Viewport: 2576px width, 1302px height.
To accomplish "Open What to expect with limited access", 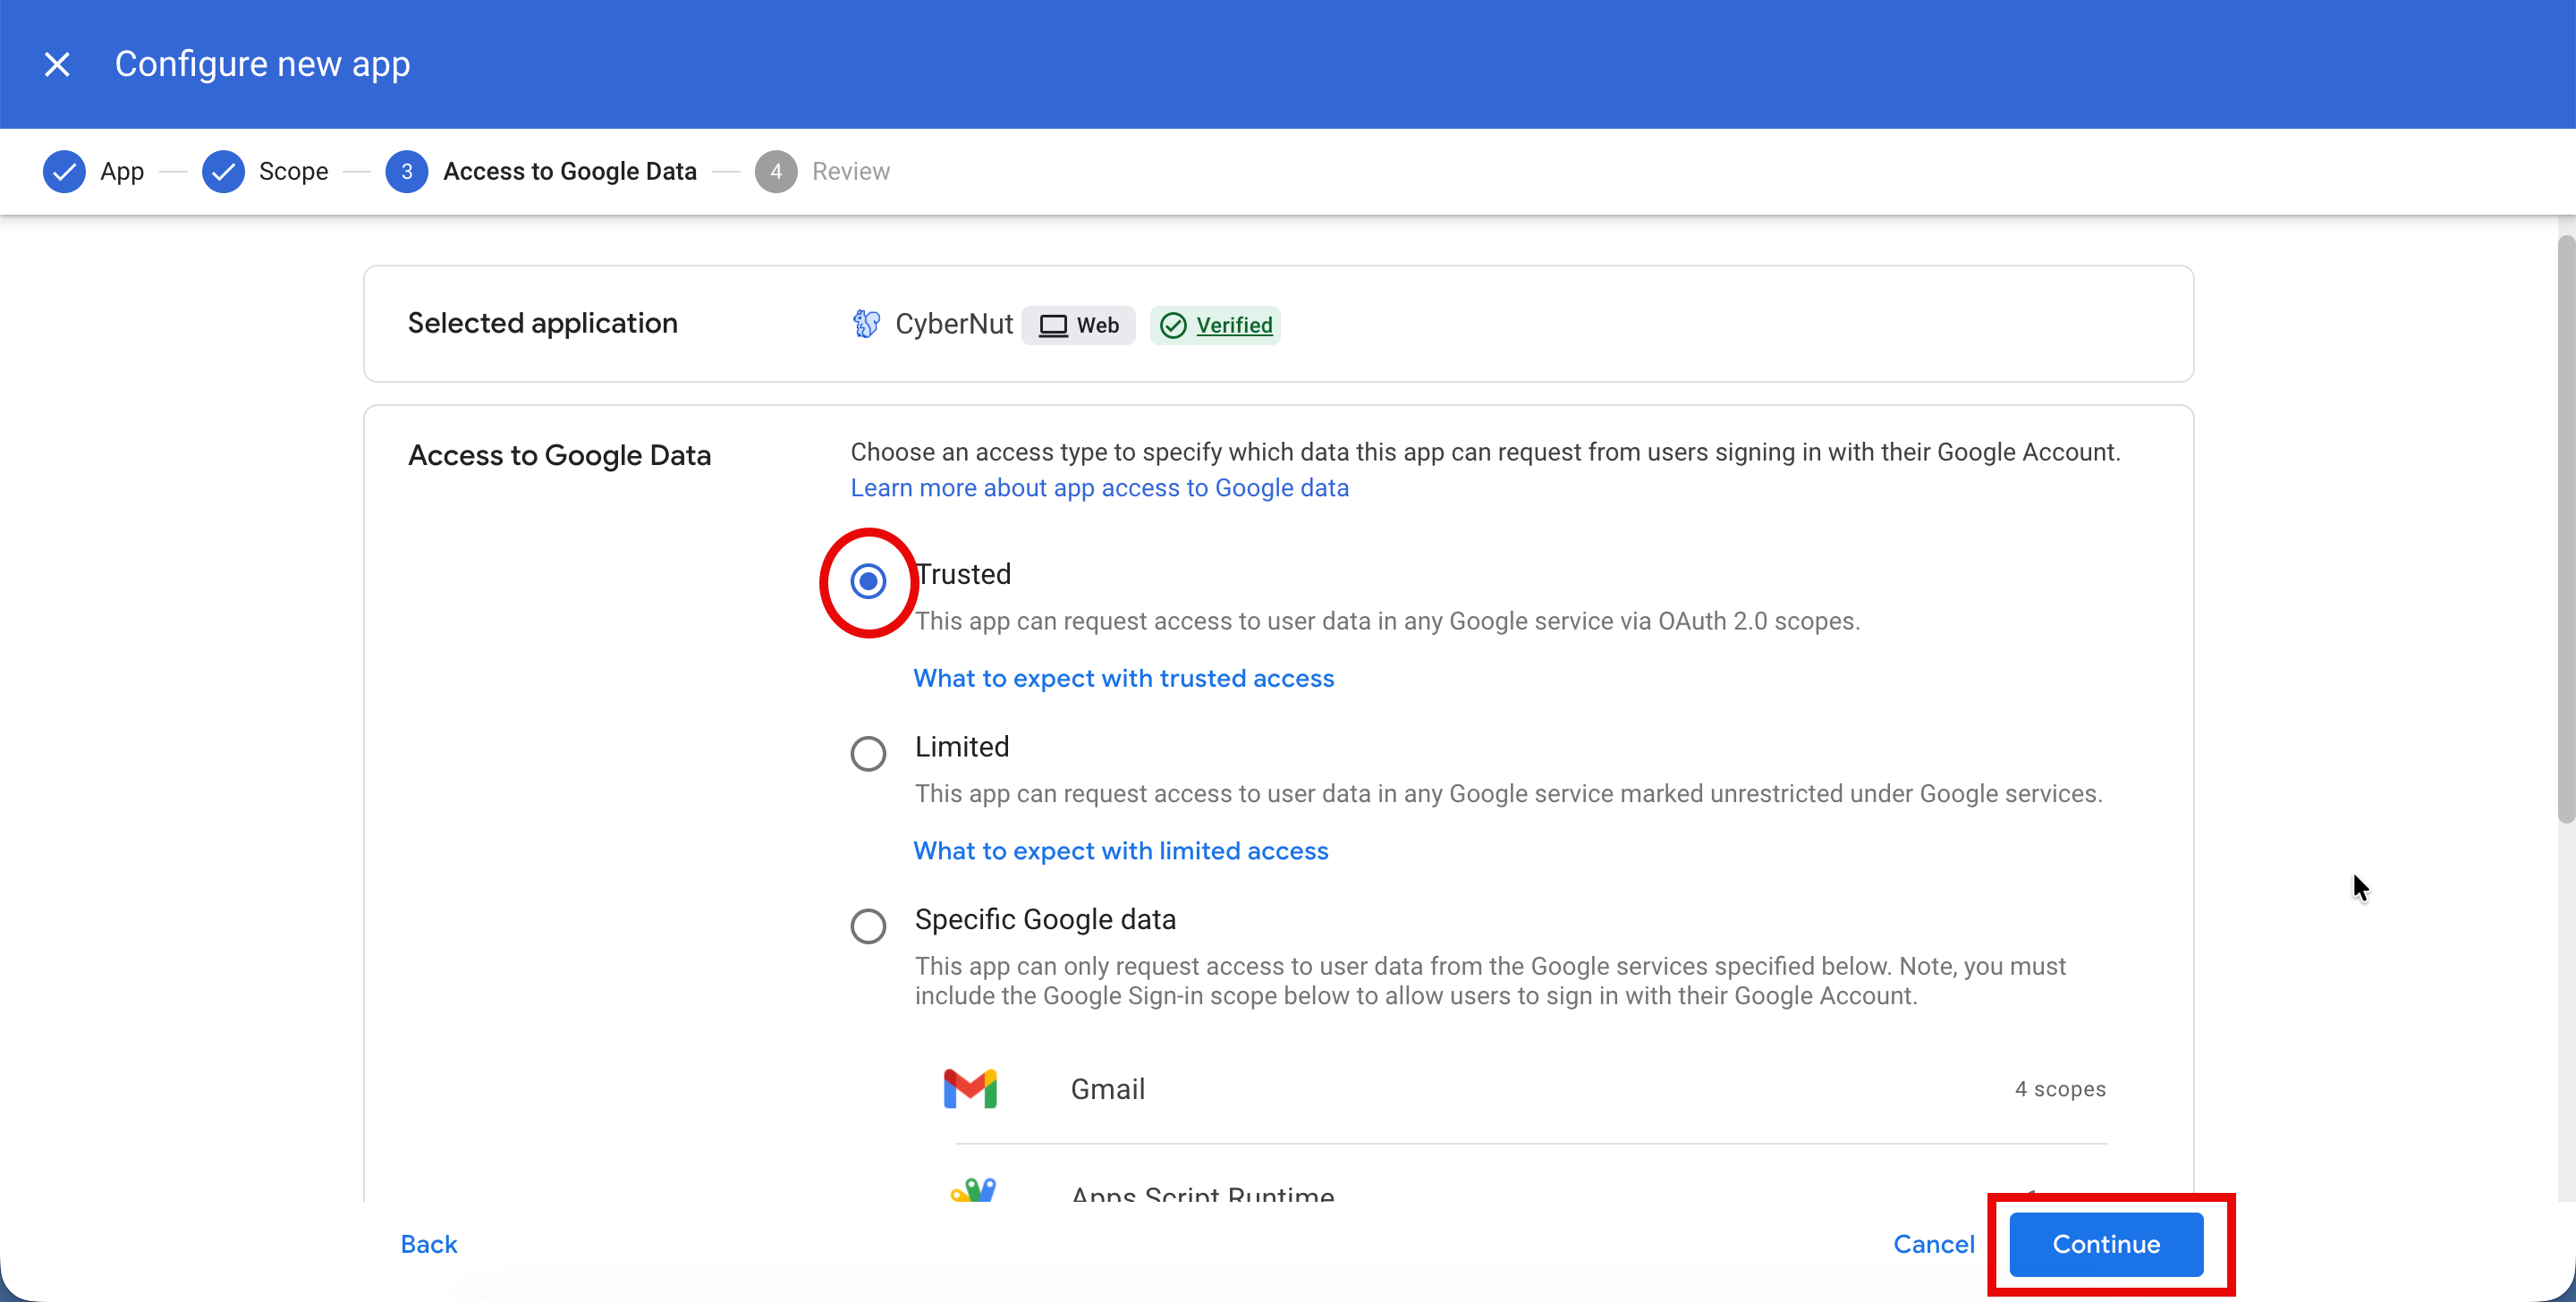I will (1120, 851).
